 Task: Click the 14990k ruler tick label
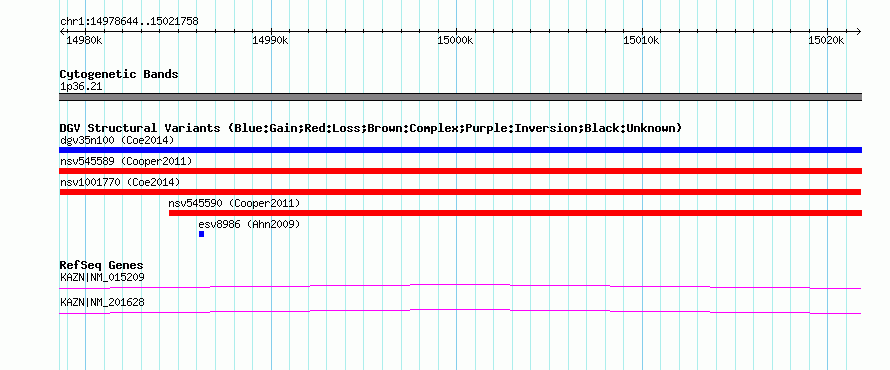[270, 41]
